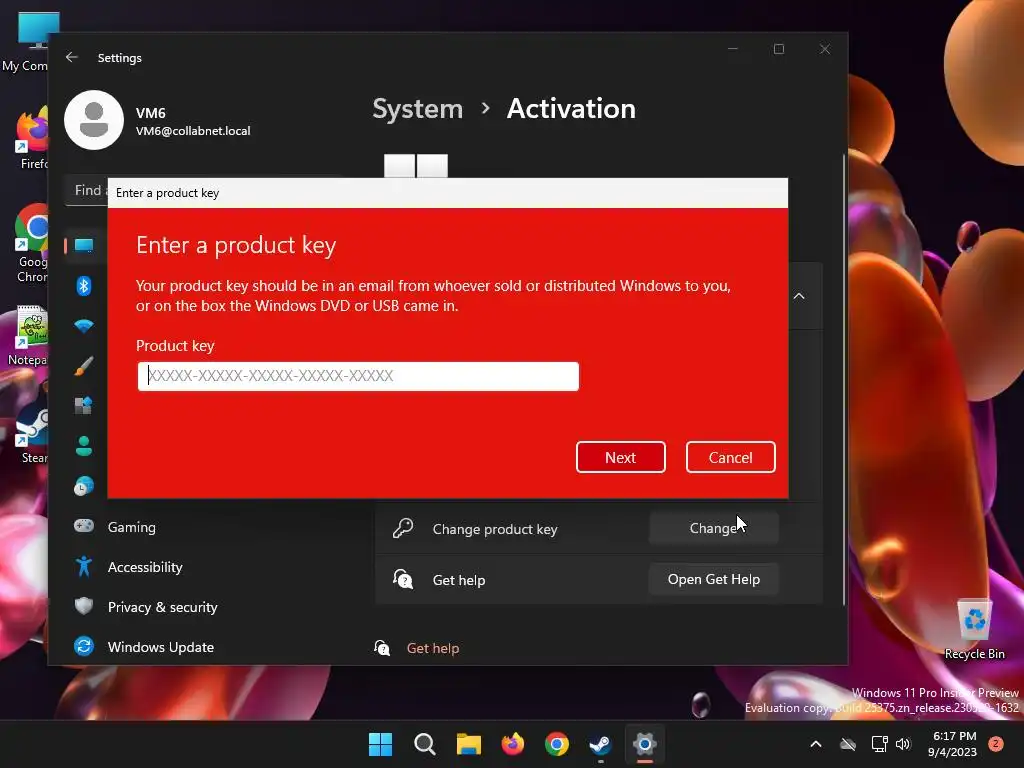This screenshot has height=768, width=1024.
Task: Follow the orange Get help link
Action: click(x=432, y=648)
